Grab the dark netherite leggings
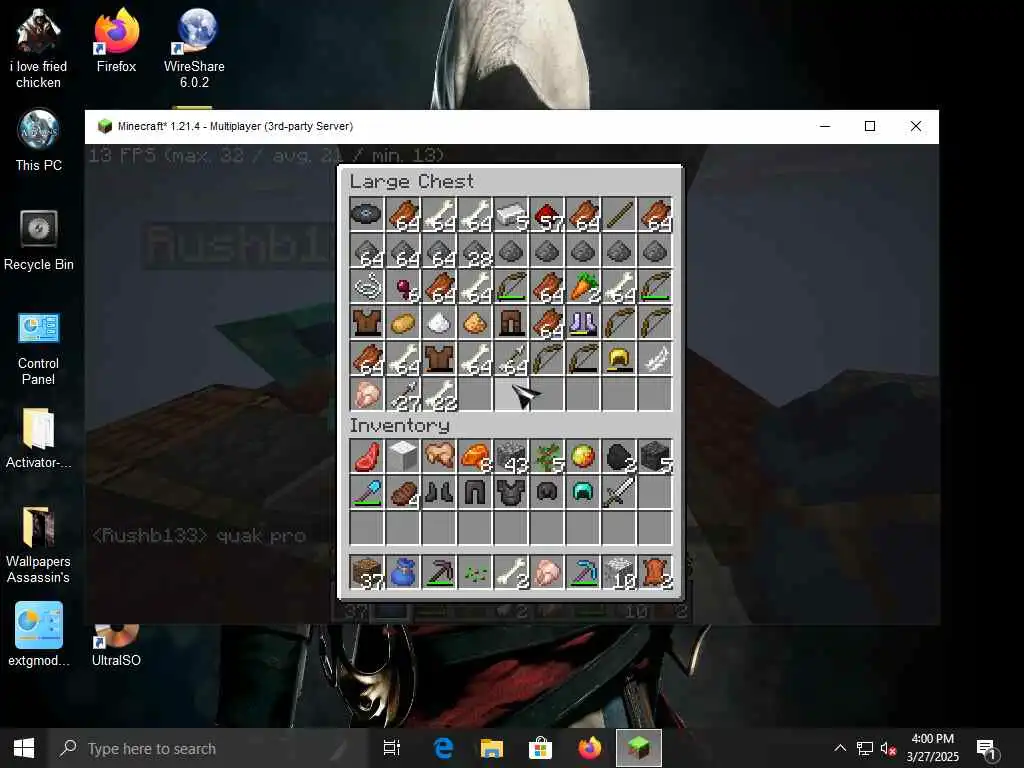The height and width of the screenshot is (768, 1024). coord(475,492)
